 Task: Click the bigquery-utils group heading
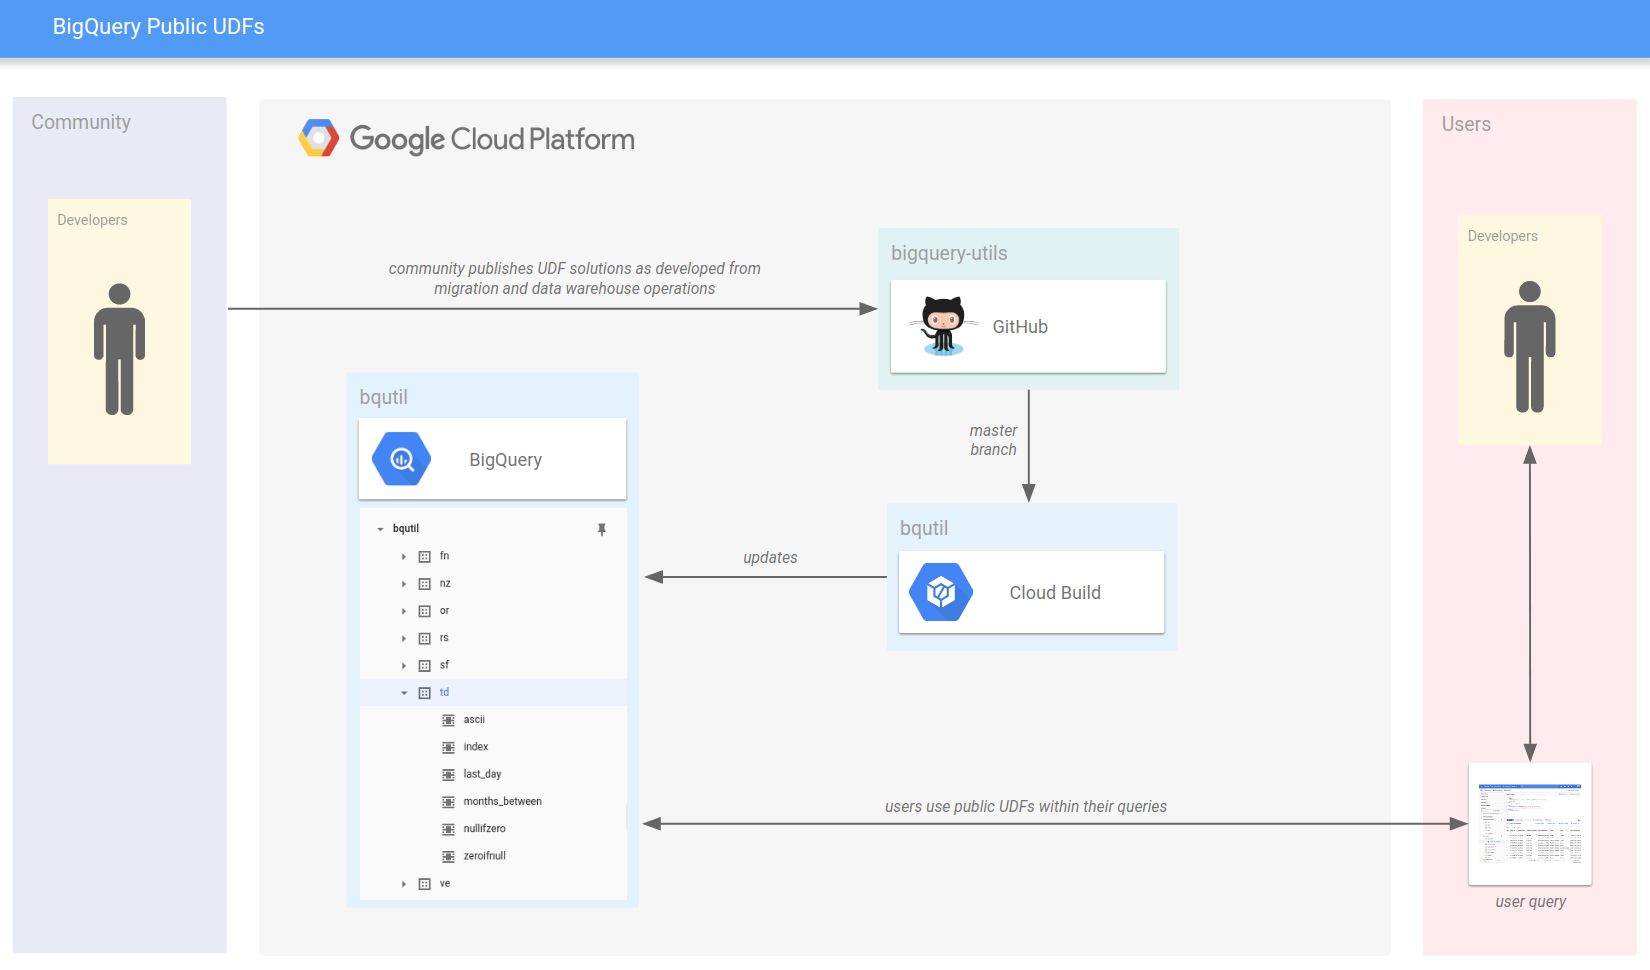click(x=949, y=254)
